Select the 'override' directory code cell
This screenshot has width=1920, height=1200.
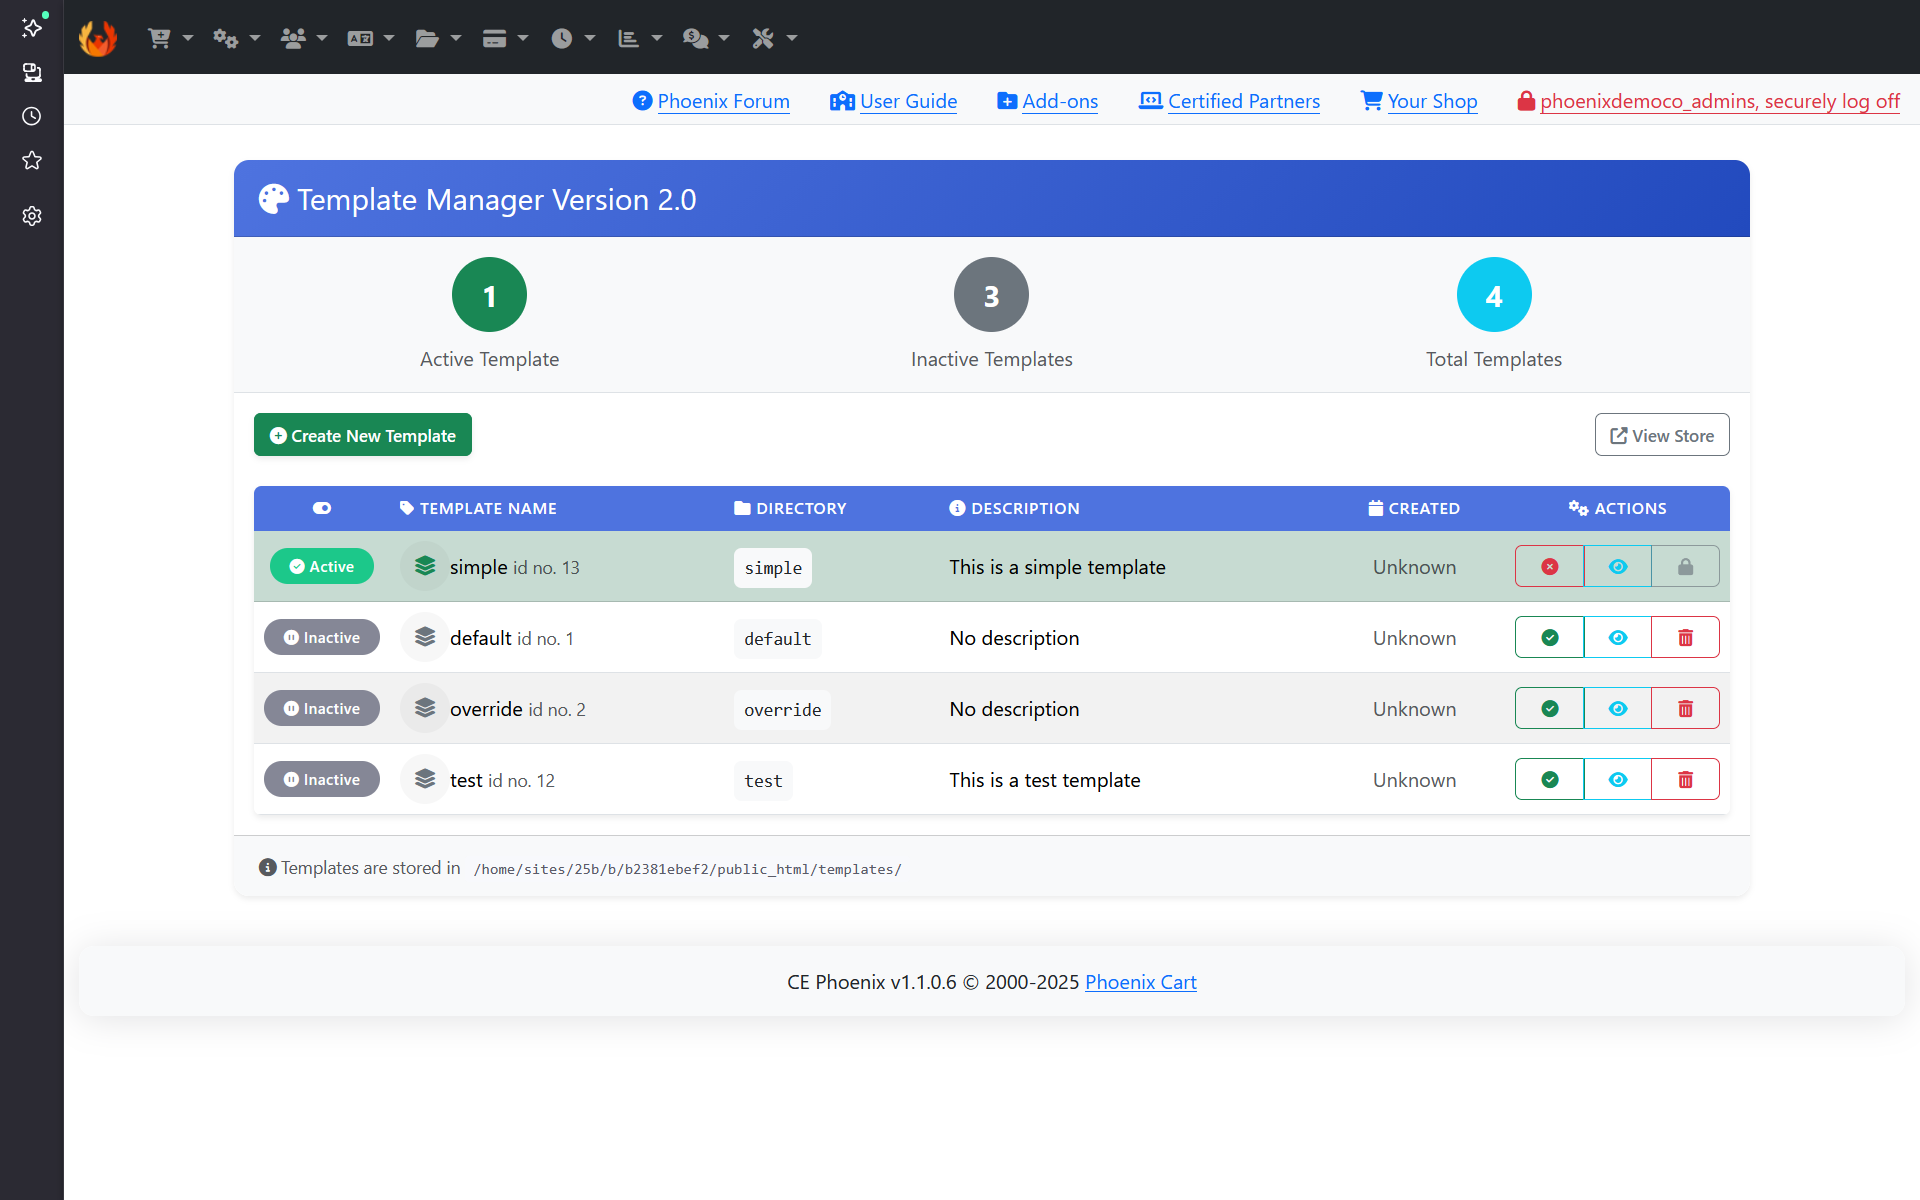[x=782, y=709]
